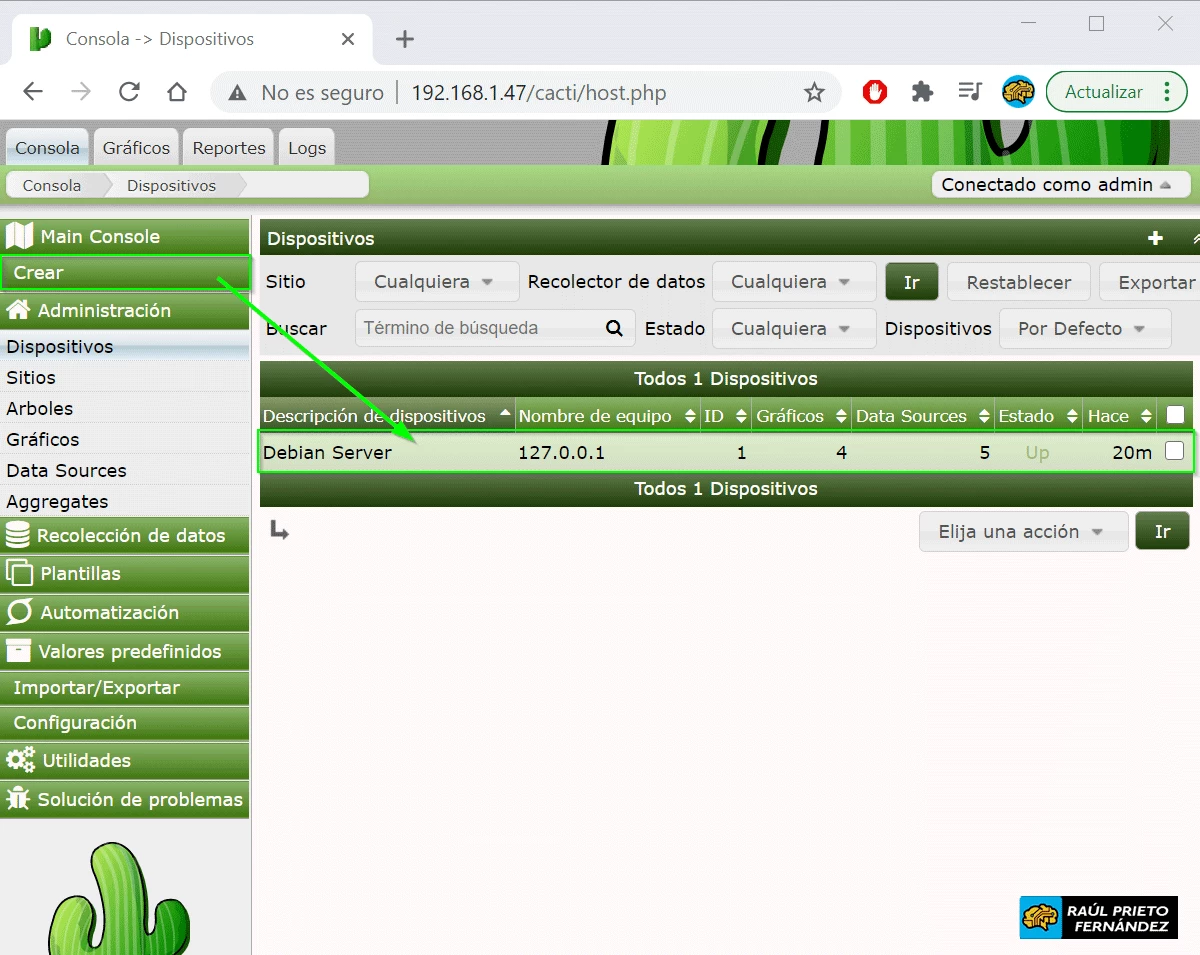The image size is (1200, 955).
Task: Check the Debian Server row checkbox
Action: pyautogui.click(x=1174, y=452)
